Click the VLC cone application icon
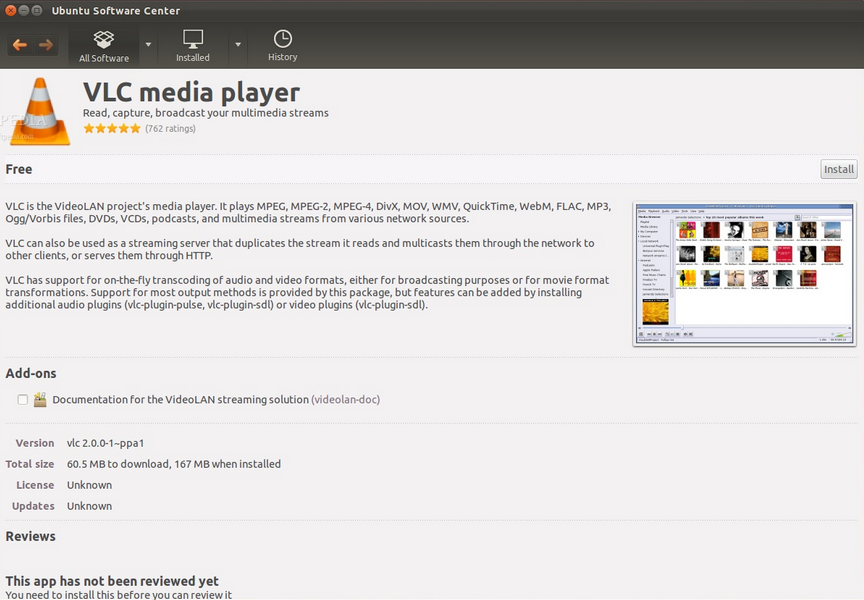864x600 pixels. pos(40,111)
